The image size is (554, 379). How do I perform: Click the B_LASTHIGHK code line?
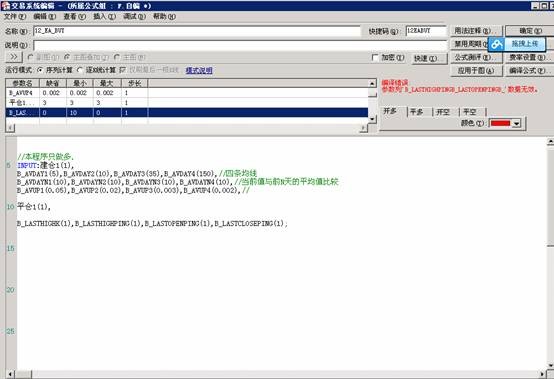pyautogui.click(x=152, y=223)
